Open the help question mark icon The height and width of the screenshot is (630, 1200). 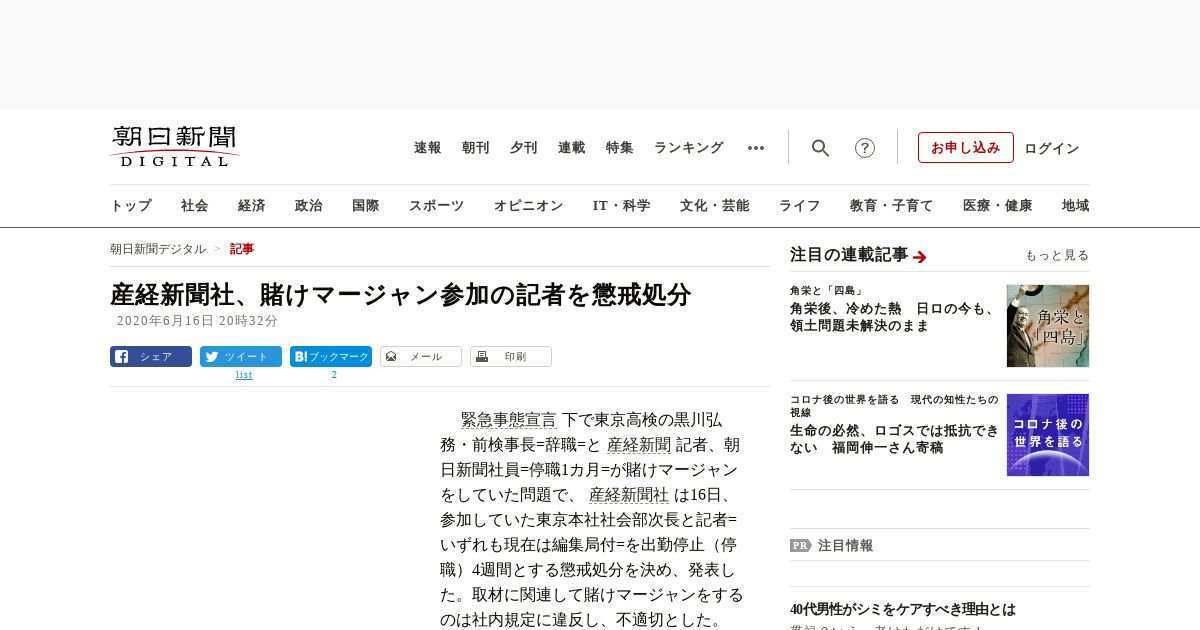coord(865,148)
